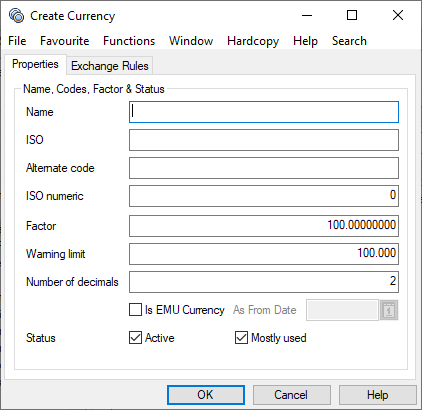Open the Hardcopy menu
This screenshot has width=422, height=410.
[253, 41]
